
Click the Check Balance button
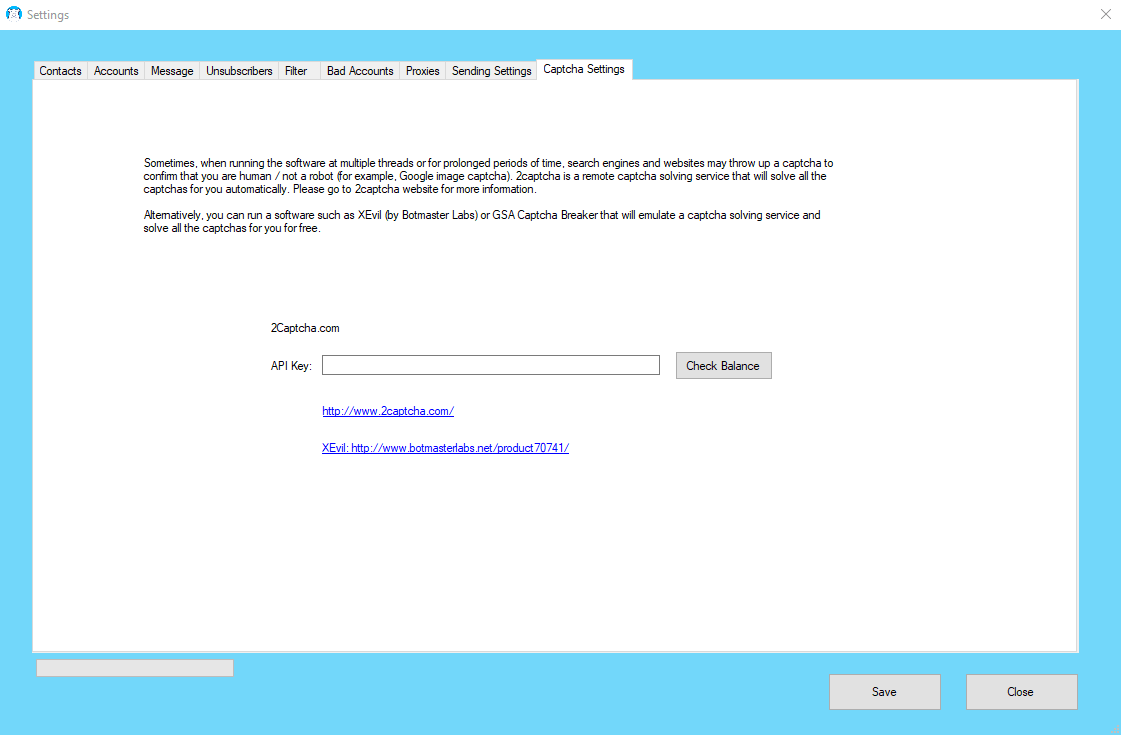(724, 365)
